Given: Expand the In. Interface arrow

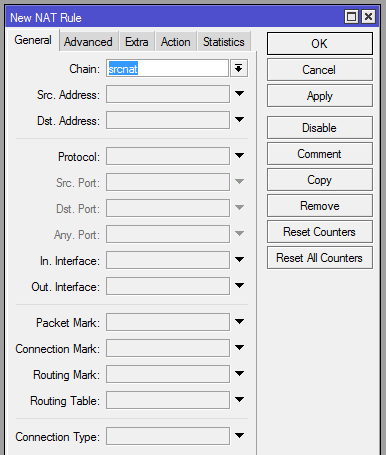Looking at the screenshot, I should (x=239, y=260).
